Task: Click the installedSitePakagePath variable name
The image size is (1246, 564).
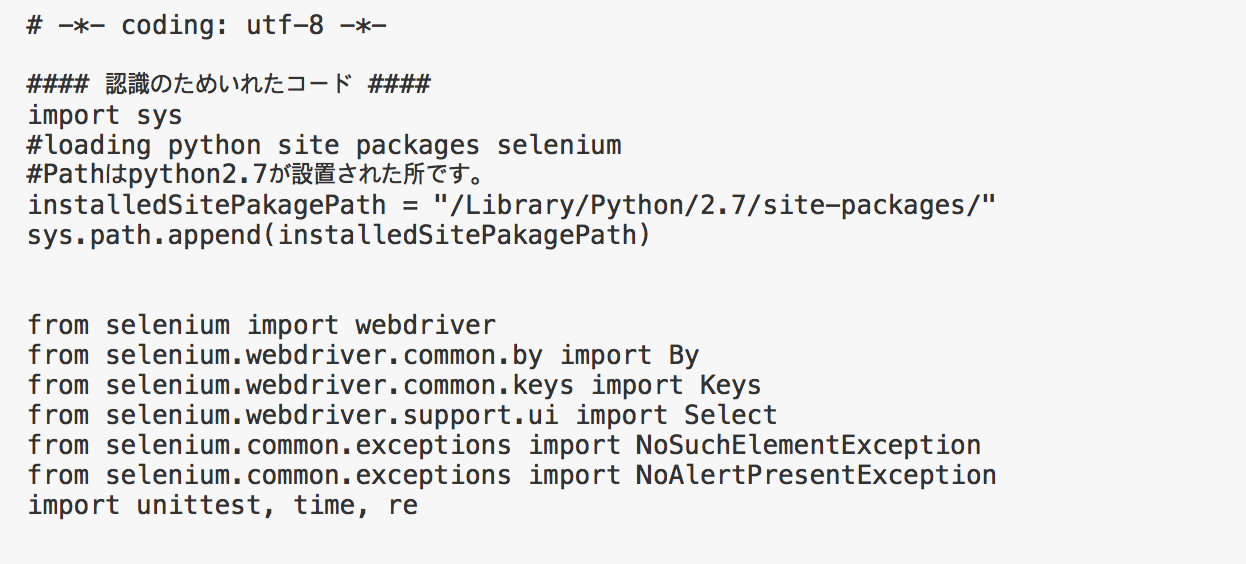Action: tap(207, 205)
